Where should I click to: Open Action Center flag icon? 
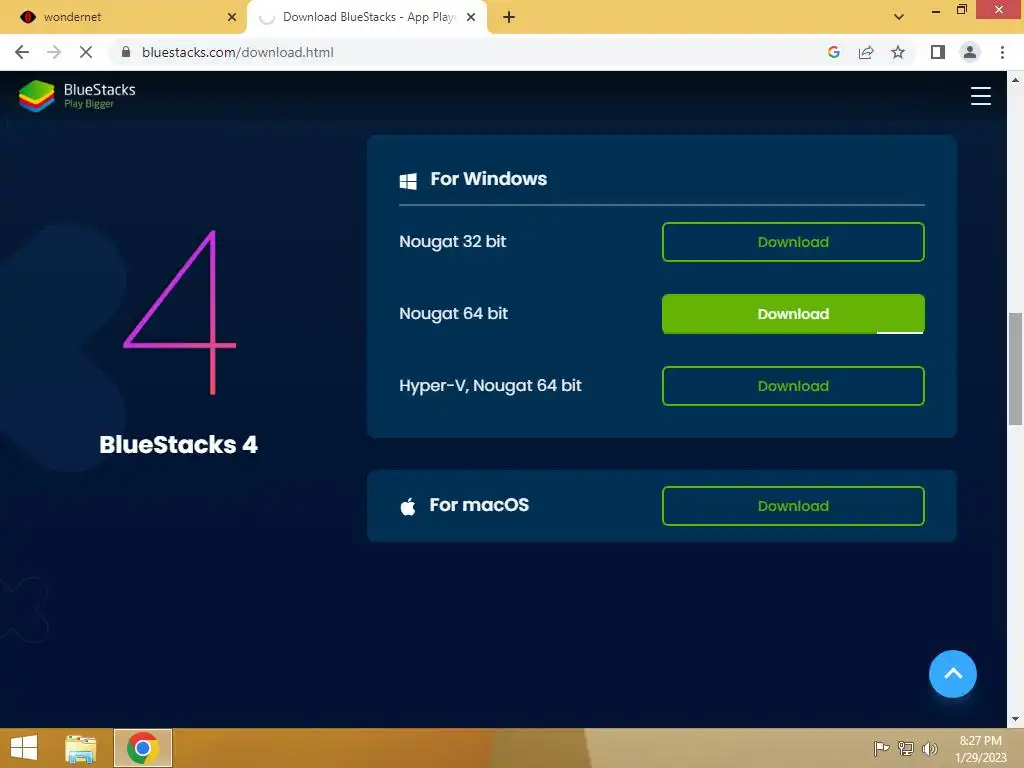pos(881,748)
